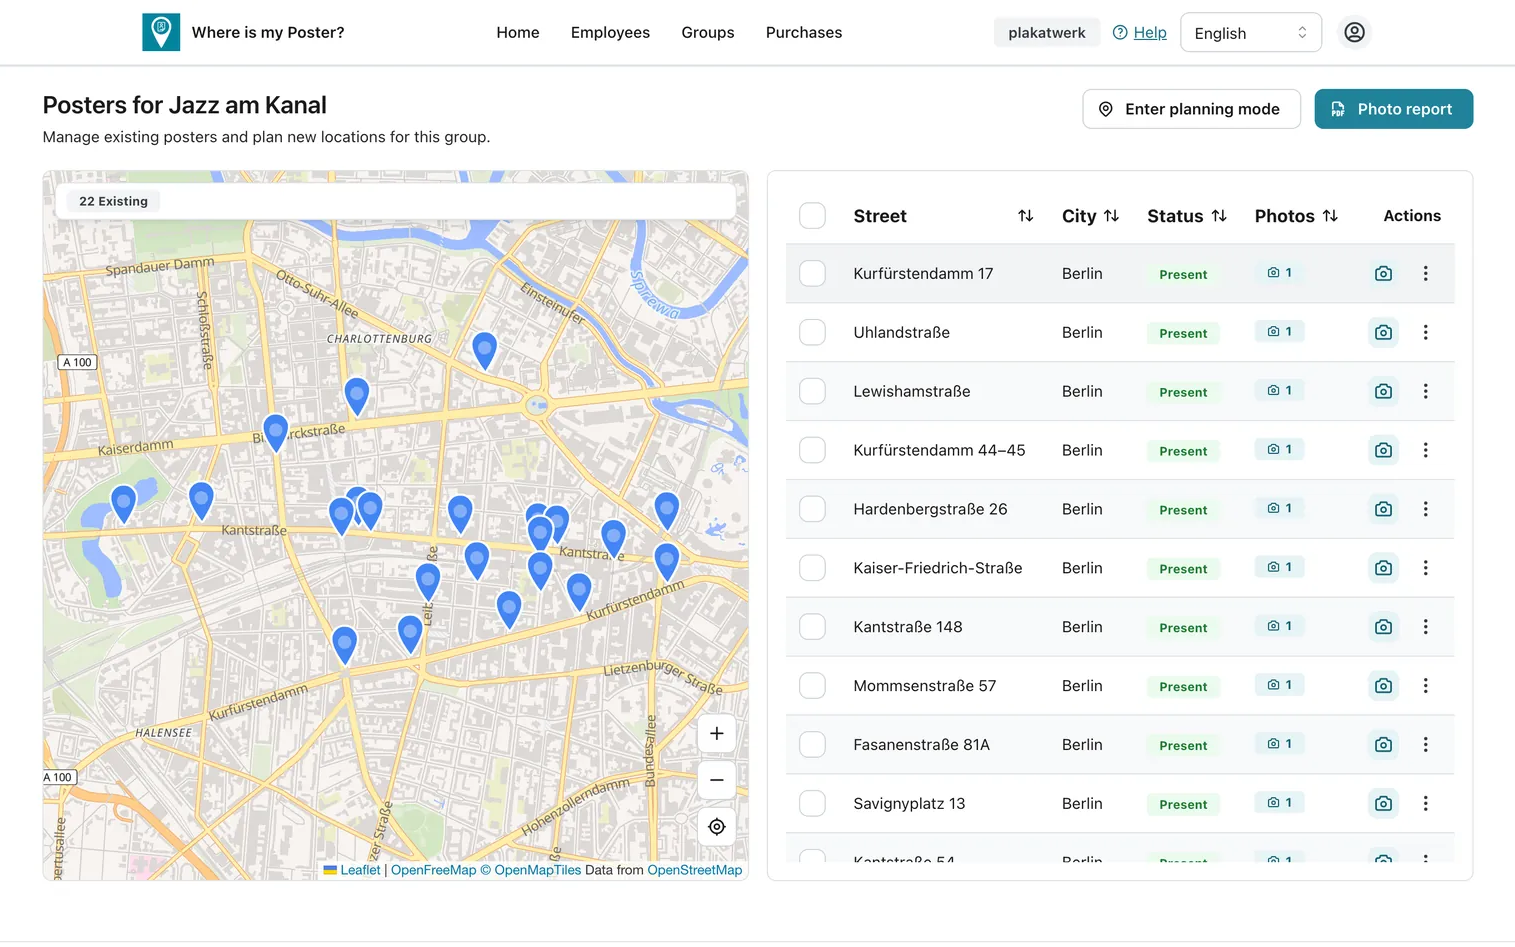Open the Purchases page

804,32
